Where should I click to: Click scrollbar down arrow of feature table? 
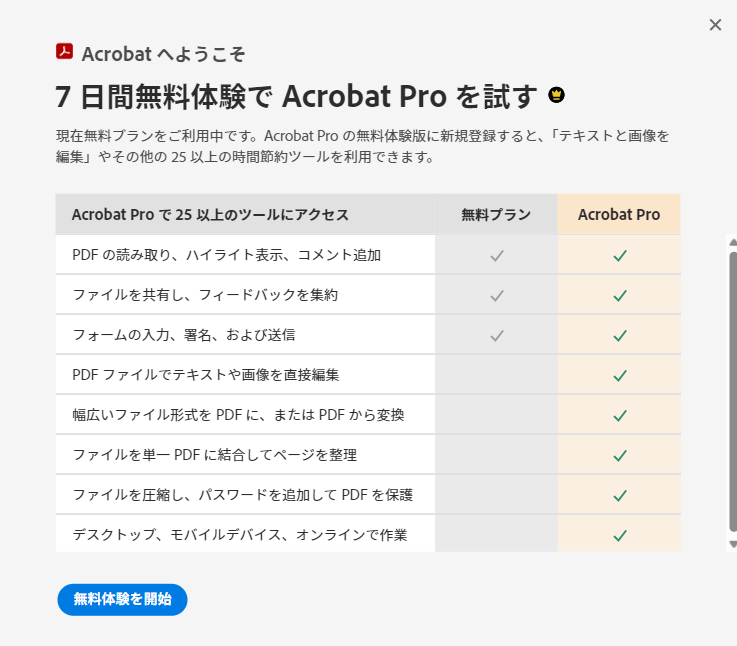click(733, 544)
